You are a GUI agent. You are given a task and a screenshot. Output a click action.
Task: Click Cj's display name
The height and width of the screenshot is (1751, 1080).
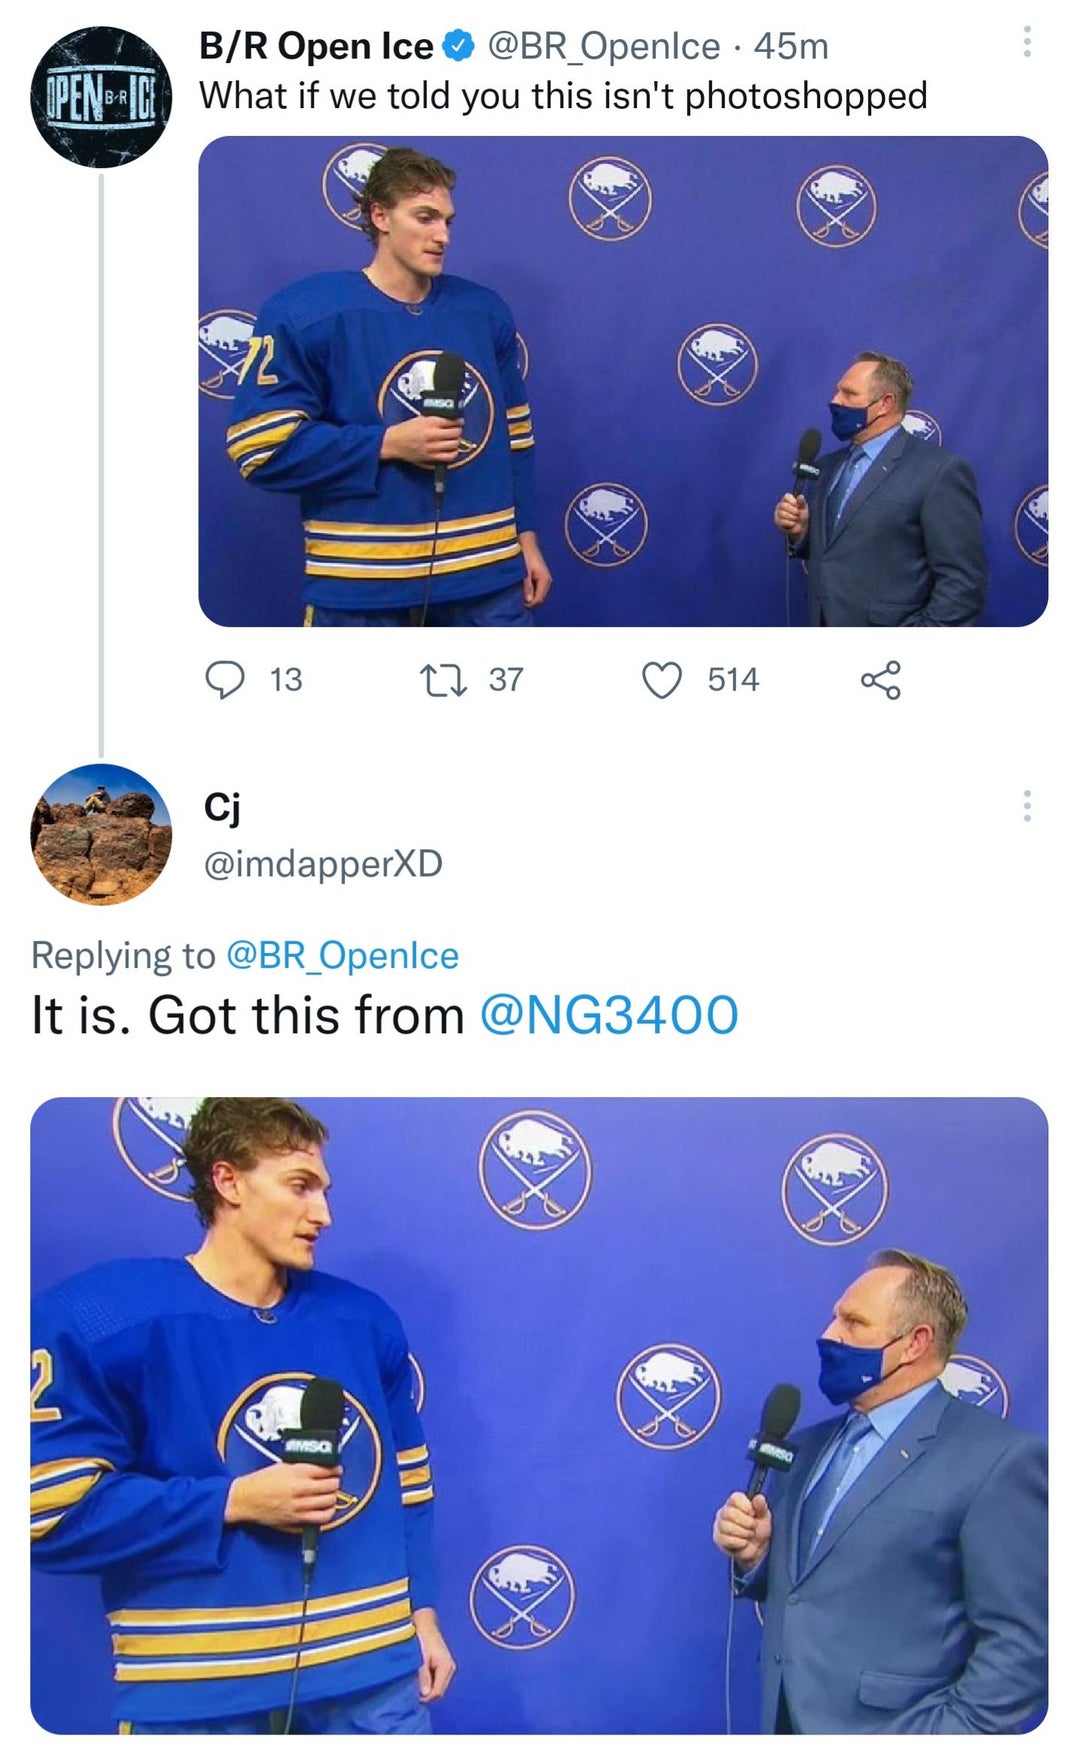point(221,806)
